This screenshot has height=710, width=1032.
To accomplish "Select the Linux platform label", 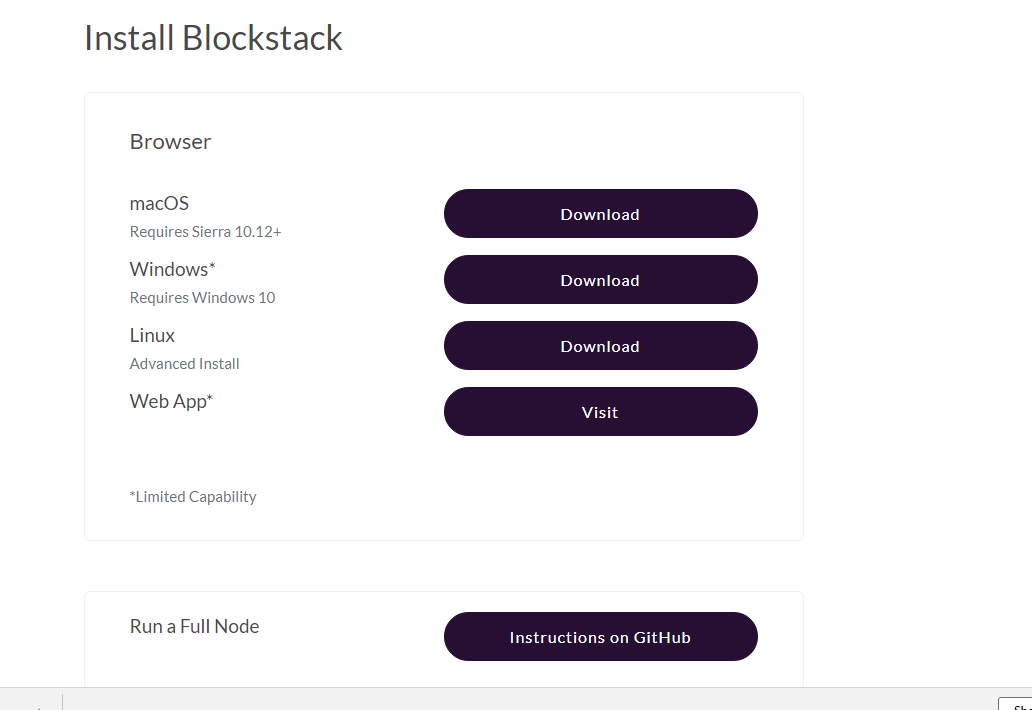I will (x=152, y=336).
